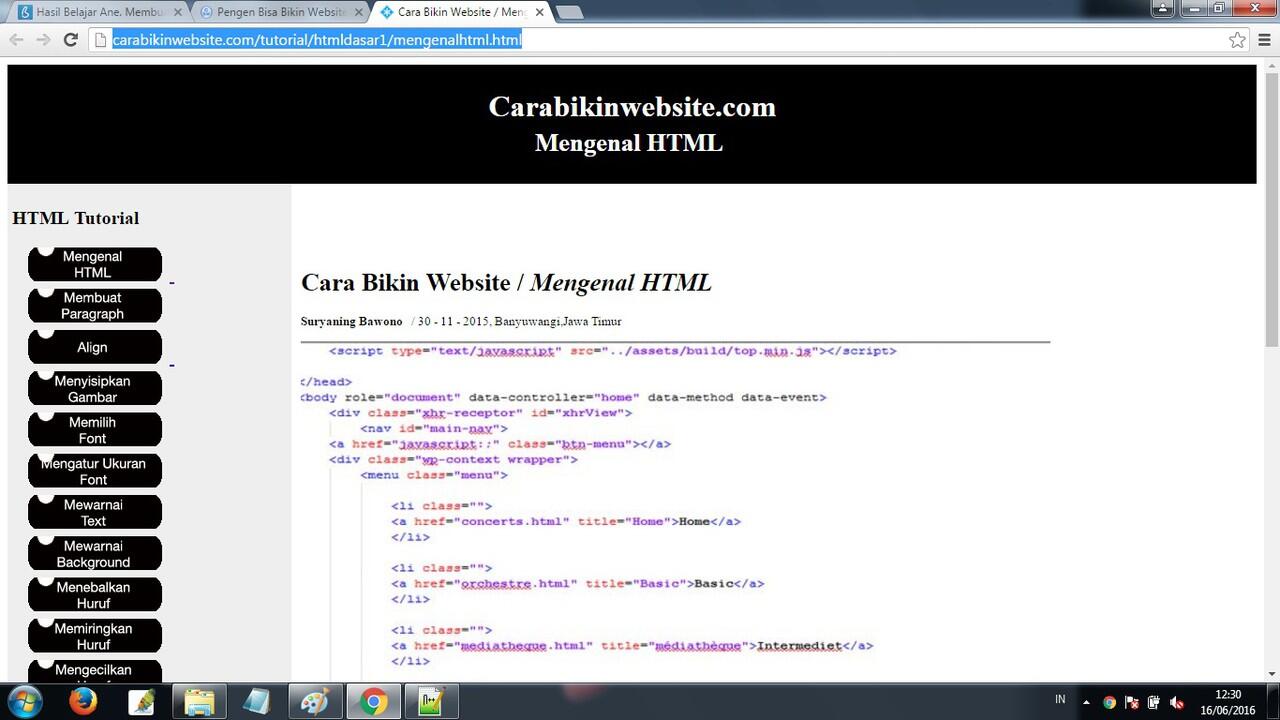The width and height of the screenshot is (1280, 720).
Task: Open the pen-and-notepad editor taskbar icon
Action: [x=141, y=702]
